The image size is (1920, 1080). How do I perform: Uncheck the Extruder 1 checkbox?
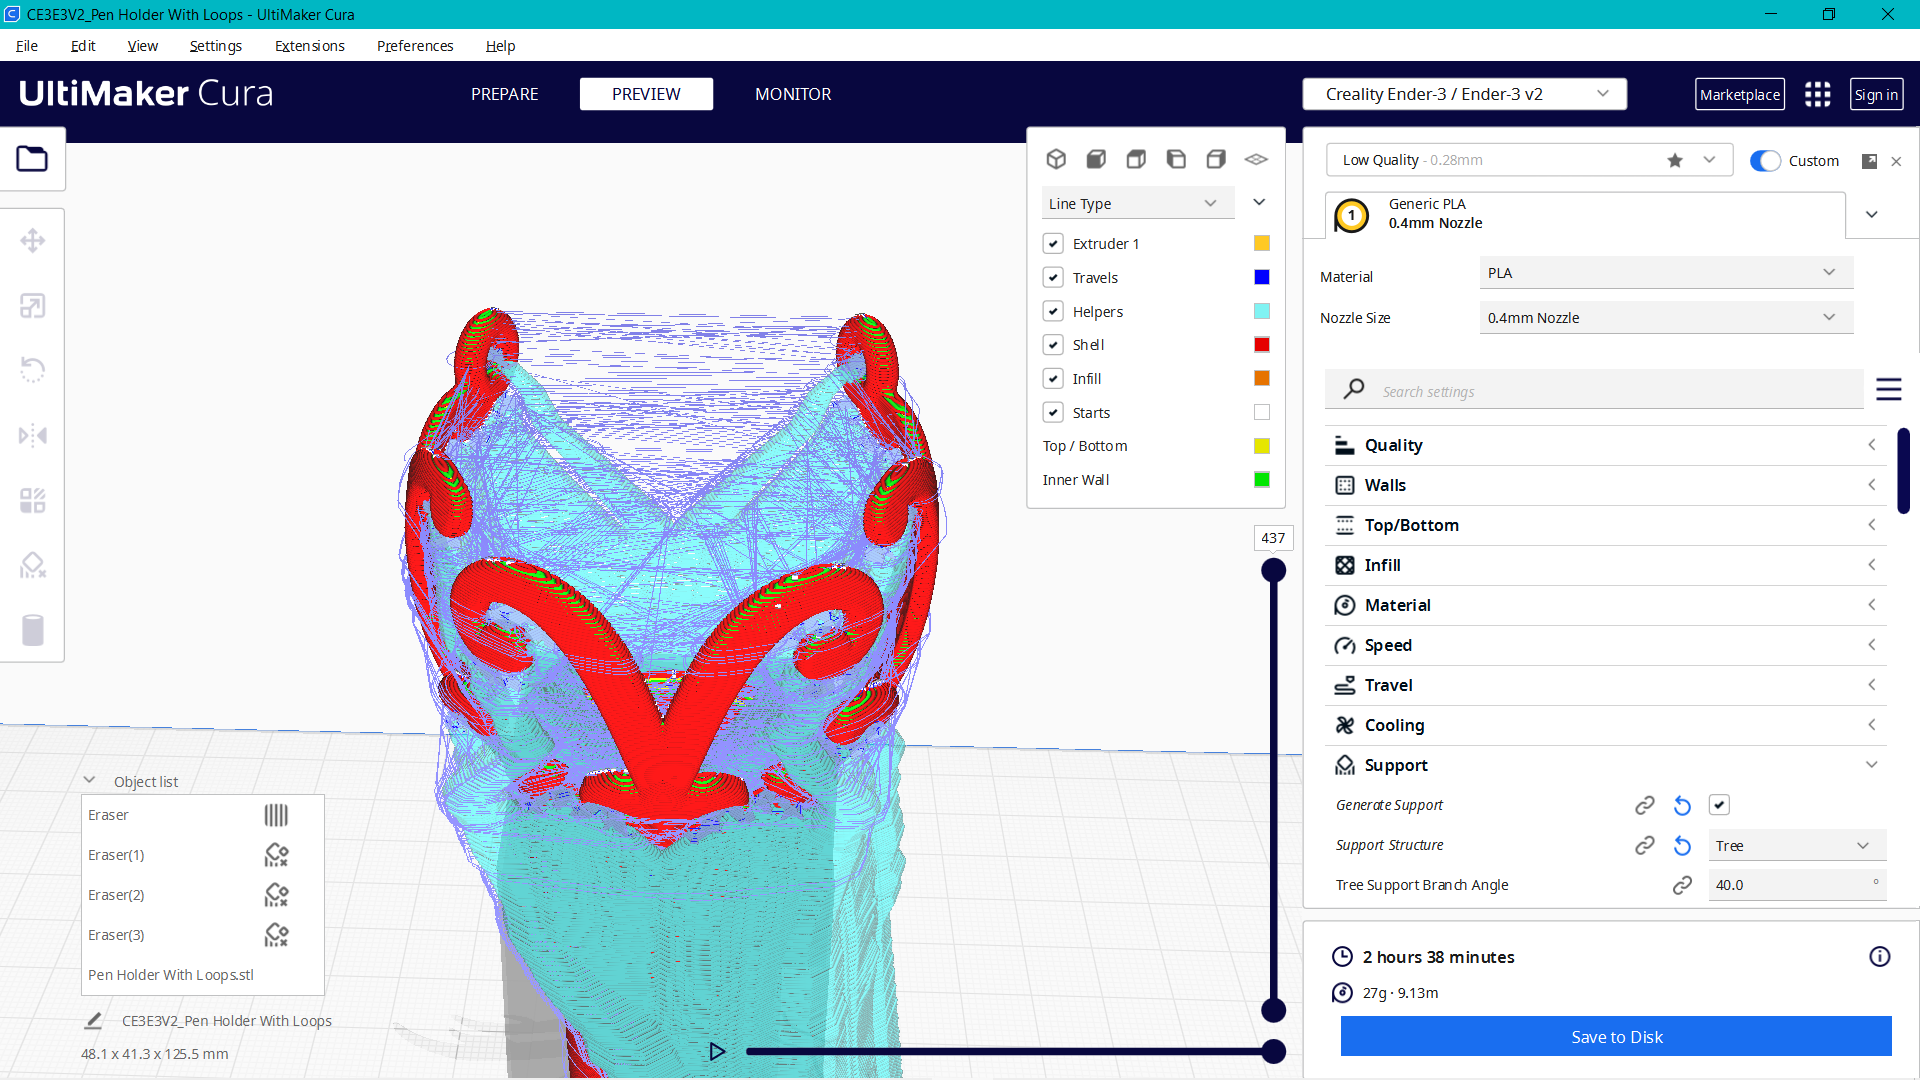click(1053, 244)
